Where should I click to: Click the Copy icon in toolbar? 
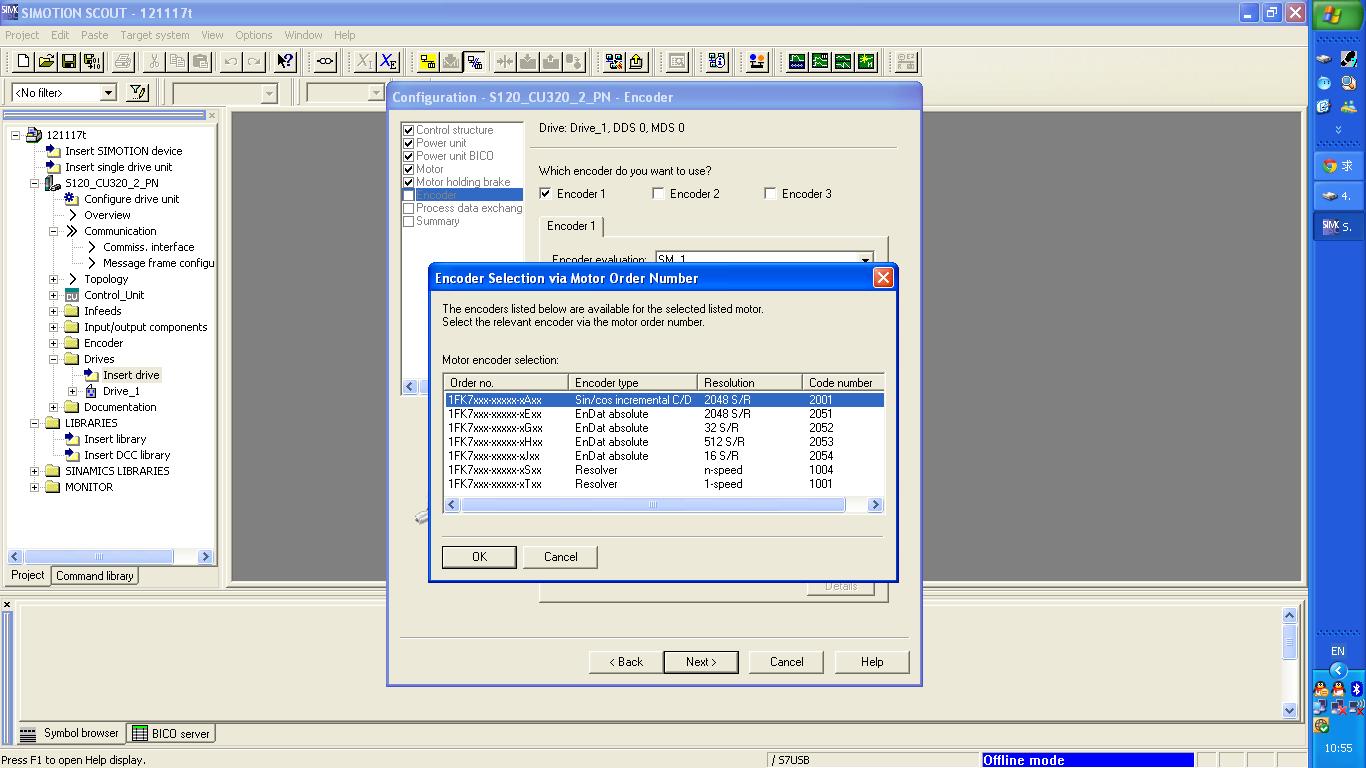pos(177,62)
